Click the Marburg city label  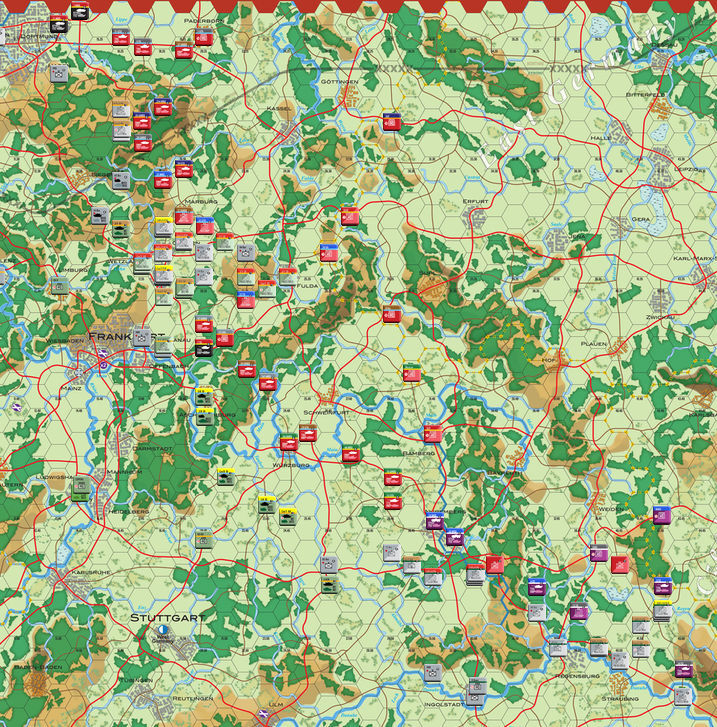coord(201,202)
